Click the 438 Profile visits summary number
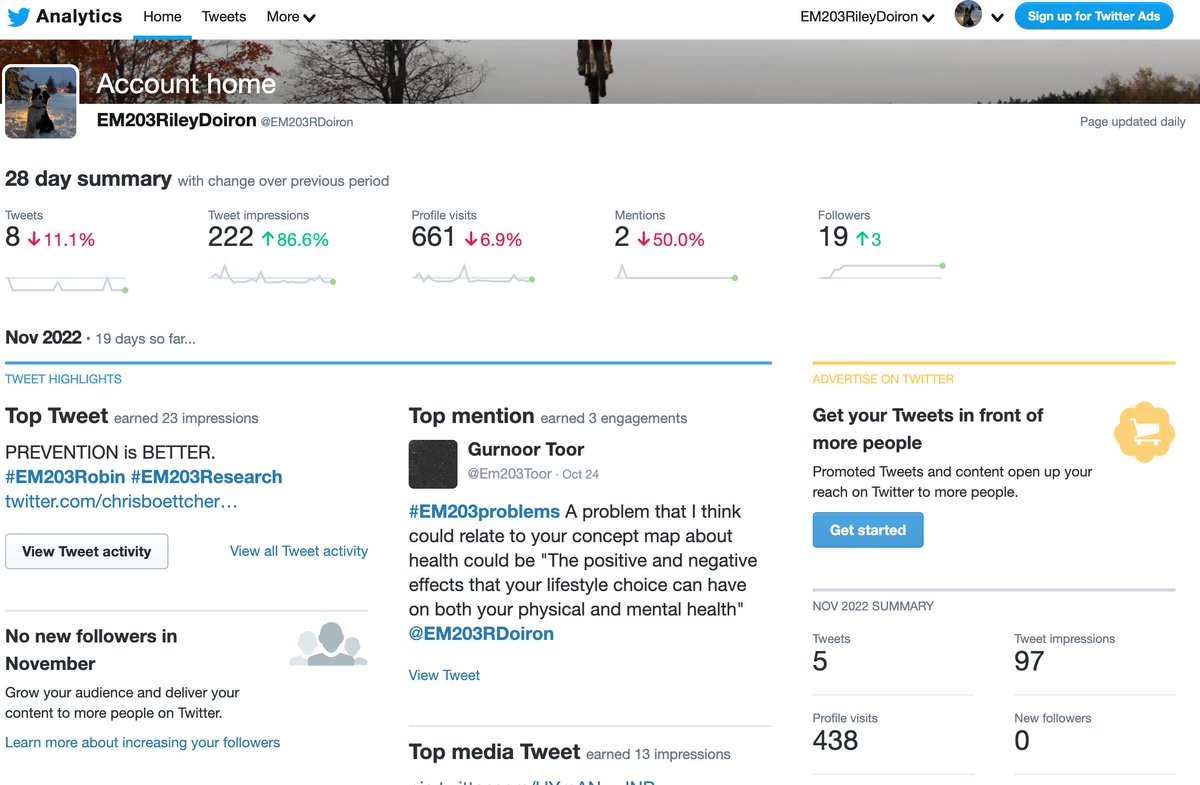This screenshot has height=785, width=1200. click(835, 741)
